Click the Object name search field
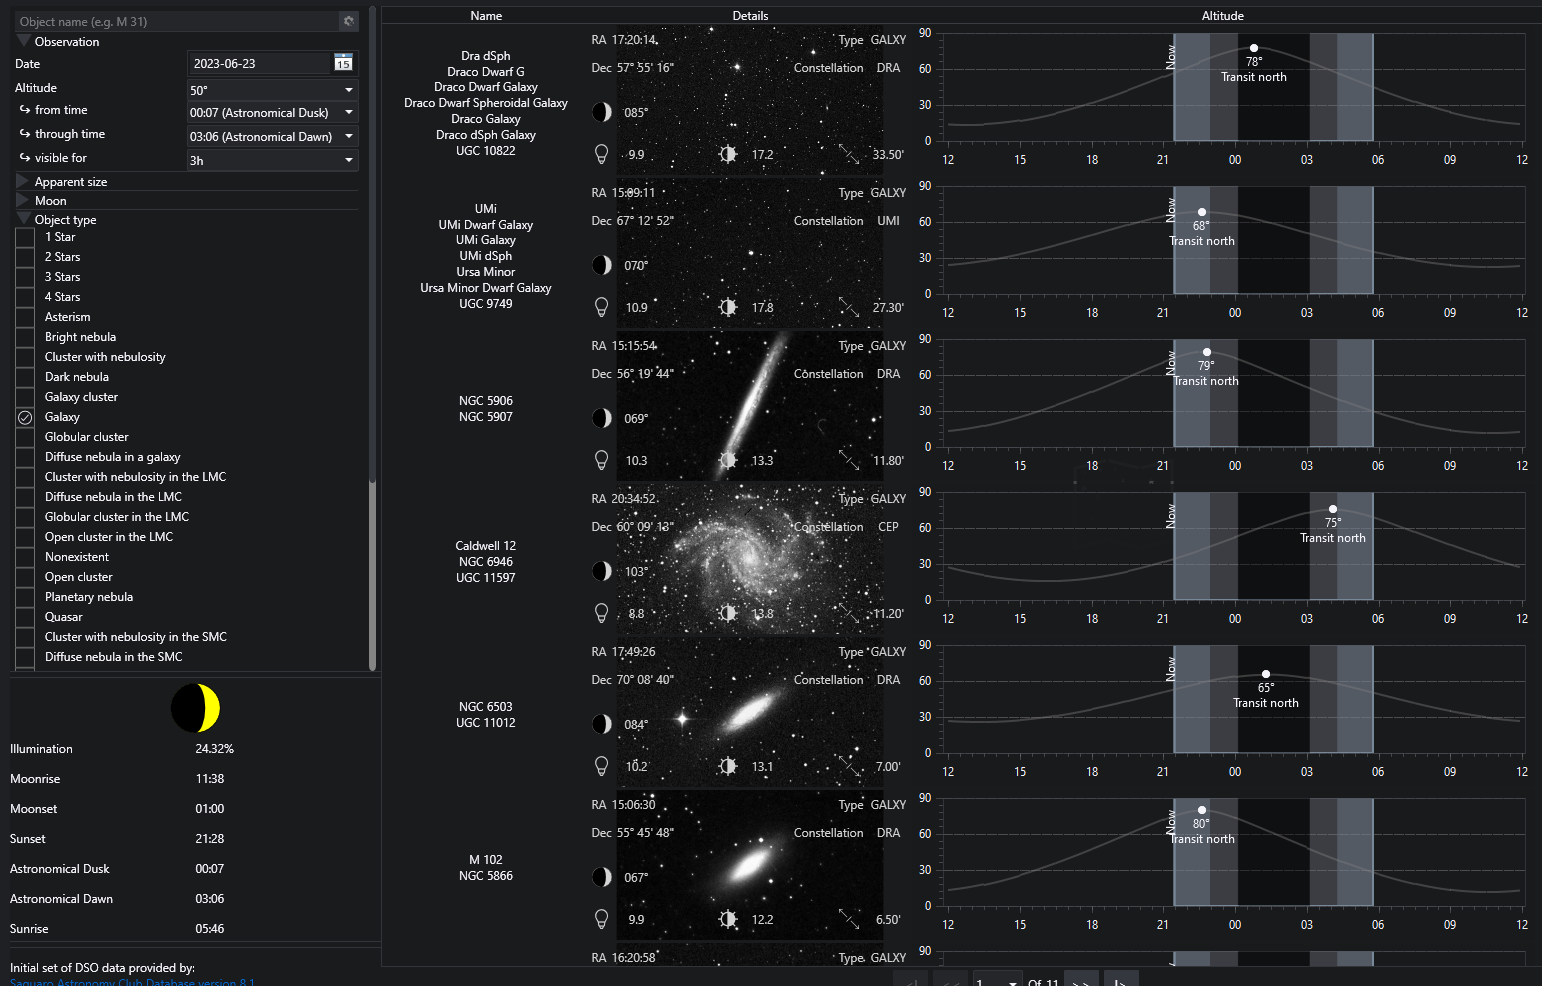Viewport: 1542px width, 986px height. (x=178, y=21)
